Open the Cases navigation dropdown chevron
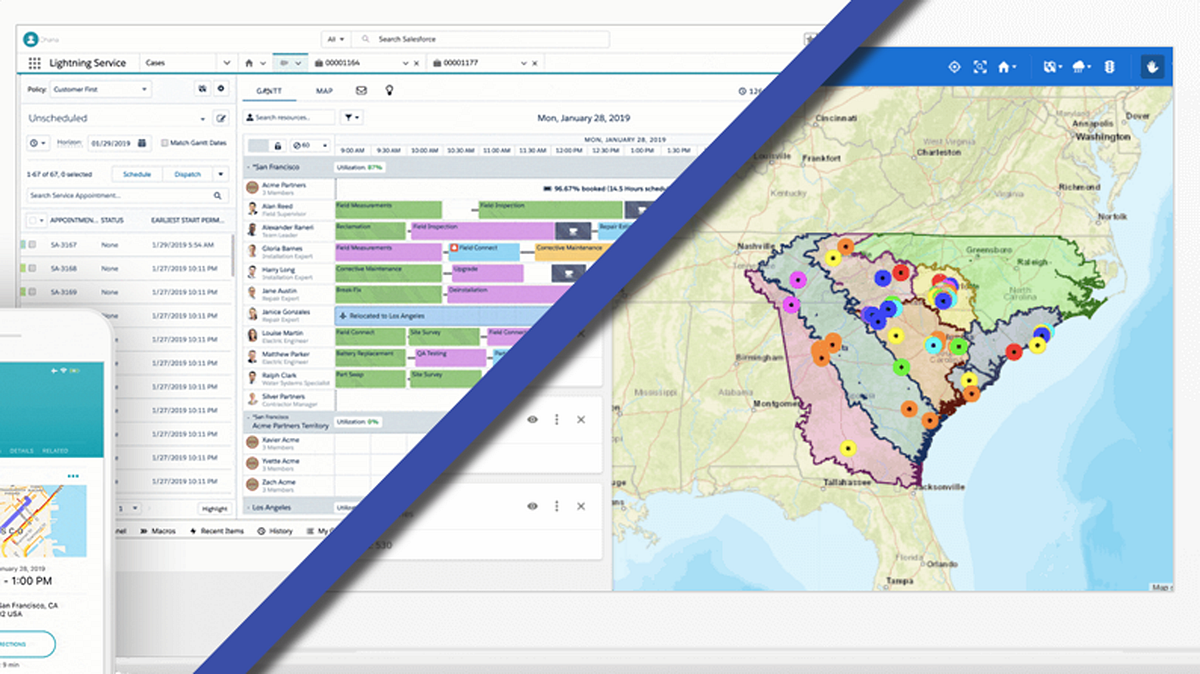This screenshot has height=674, width=1200. click(x=226, y=63)
